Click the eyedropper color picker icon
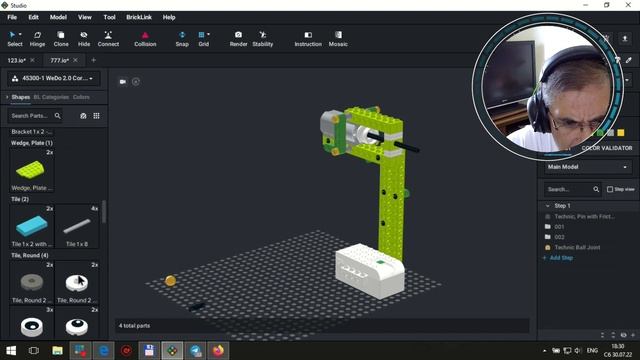The width and height of the screenshot is (640, 360). 629,60
